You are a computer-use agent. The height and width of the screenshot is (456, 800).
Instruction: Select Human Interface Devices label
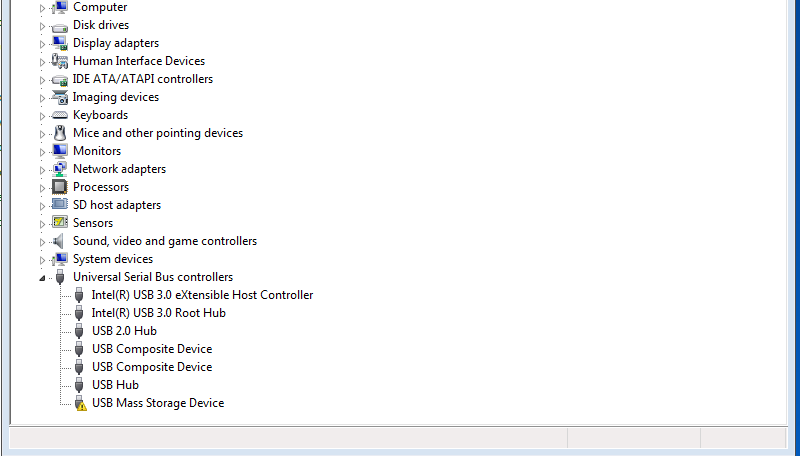coord(139,61)
